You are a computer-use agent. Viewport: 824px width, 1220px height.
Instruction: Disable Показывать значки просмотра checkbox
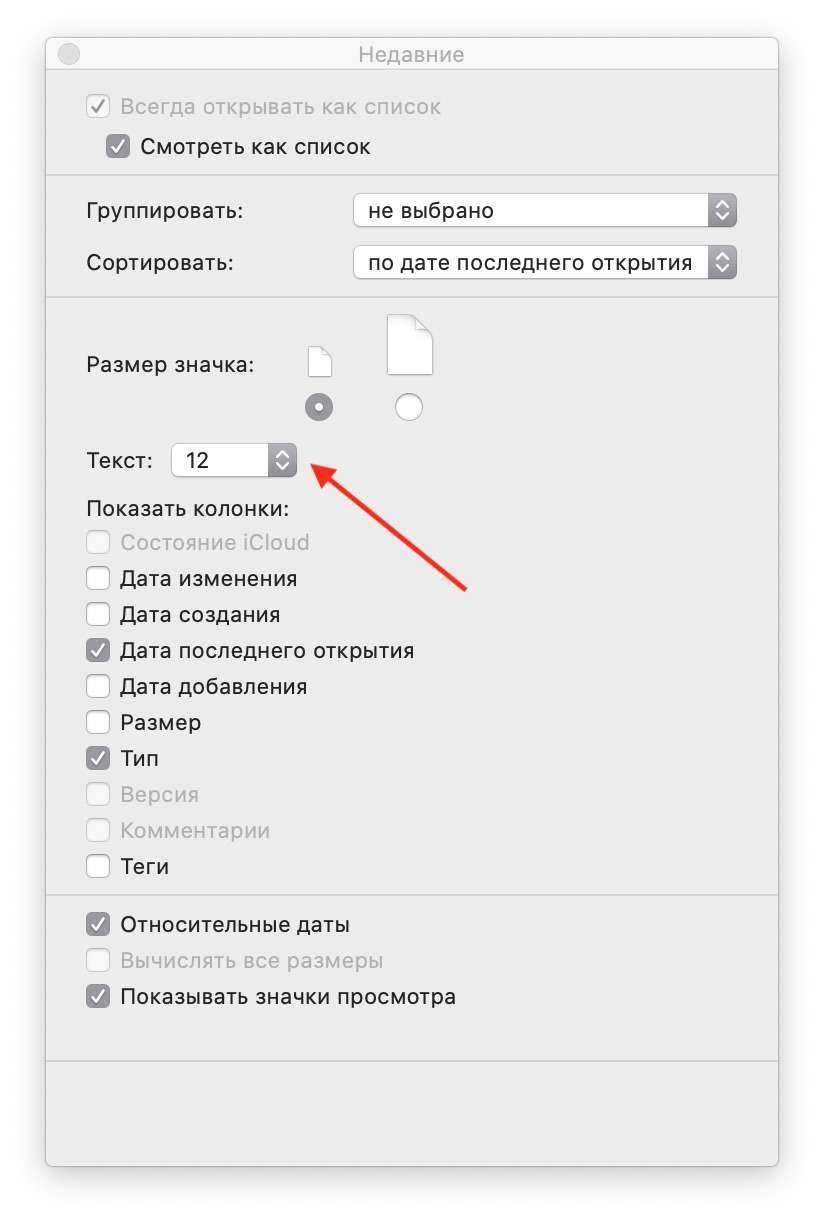[98, 997]
